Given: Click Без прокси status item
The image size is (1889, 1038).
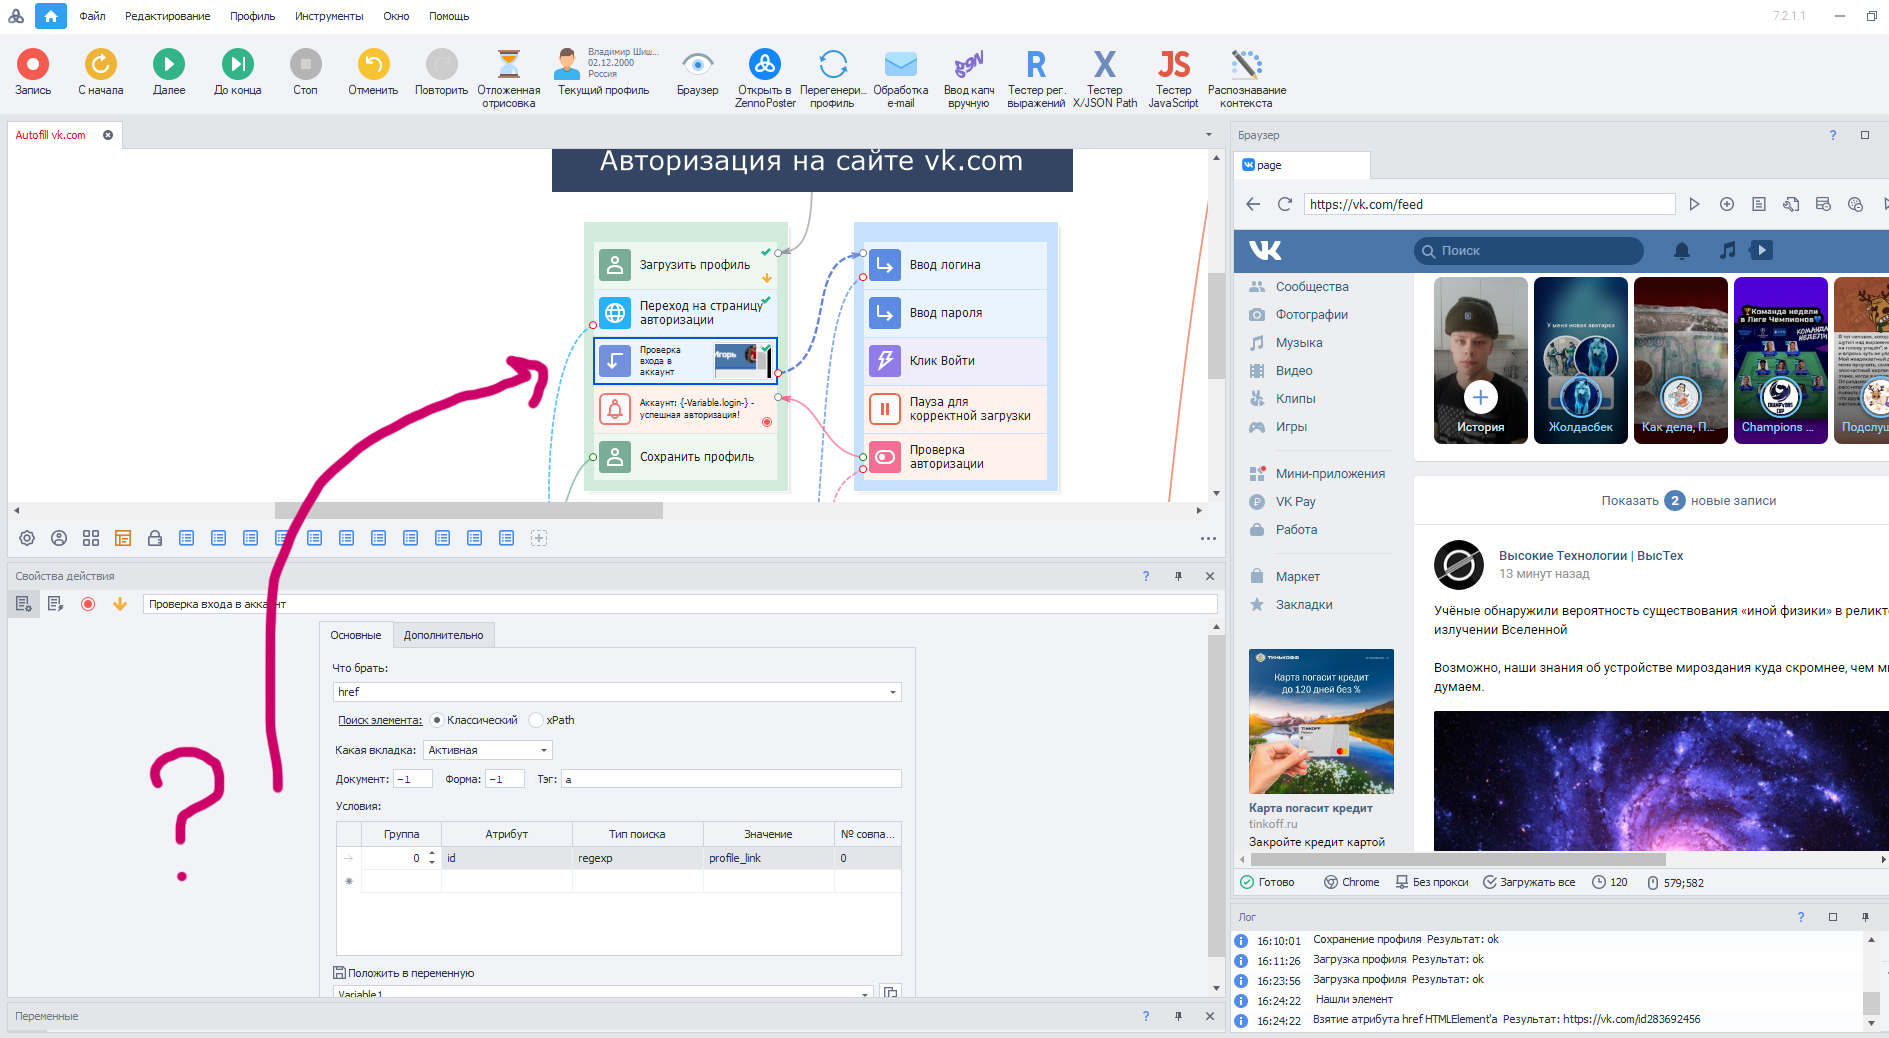Looking at the screenshot, I should tap(1432, 882).
